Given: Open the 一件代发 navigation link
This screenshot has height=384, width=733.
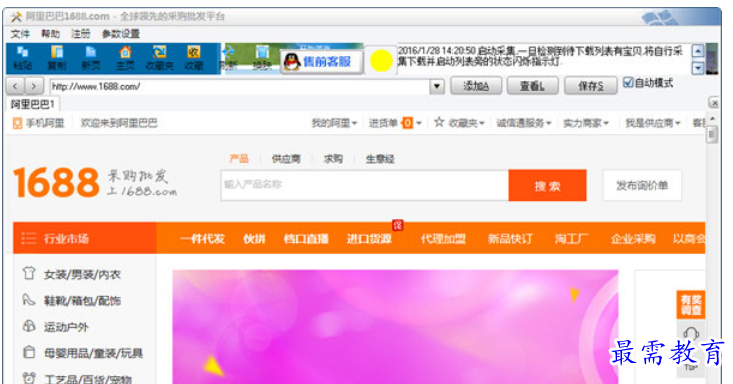Looking at the screenshot, I should coord(202,239).
